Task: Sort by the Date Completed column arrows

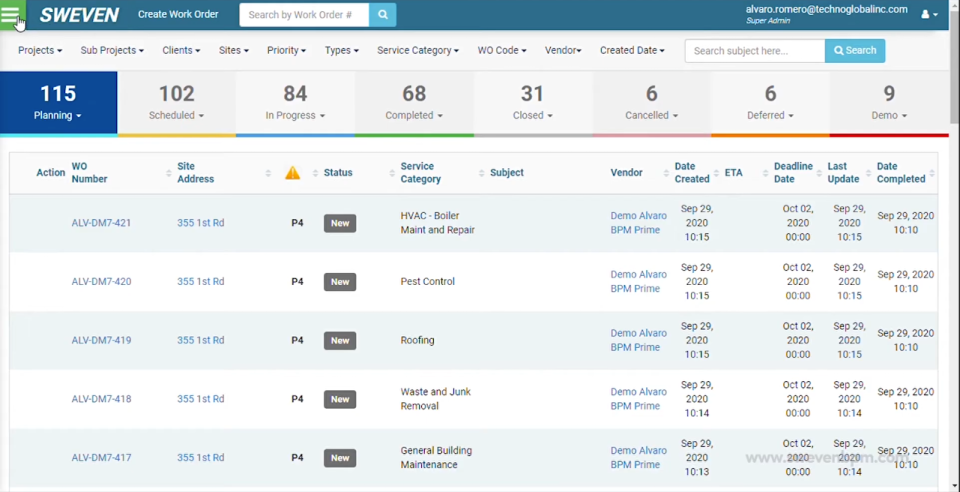Action: pos(932,174)
